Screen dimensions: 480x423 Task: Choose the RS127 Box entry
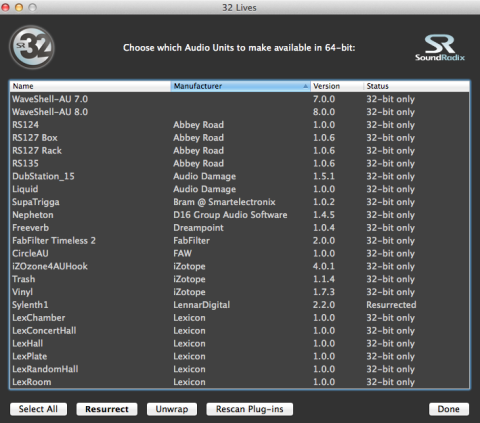[x=240, y=138]
